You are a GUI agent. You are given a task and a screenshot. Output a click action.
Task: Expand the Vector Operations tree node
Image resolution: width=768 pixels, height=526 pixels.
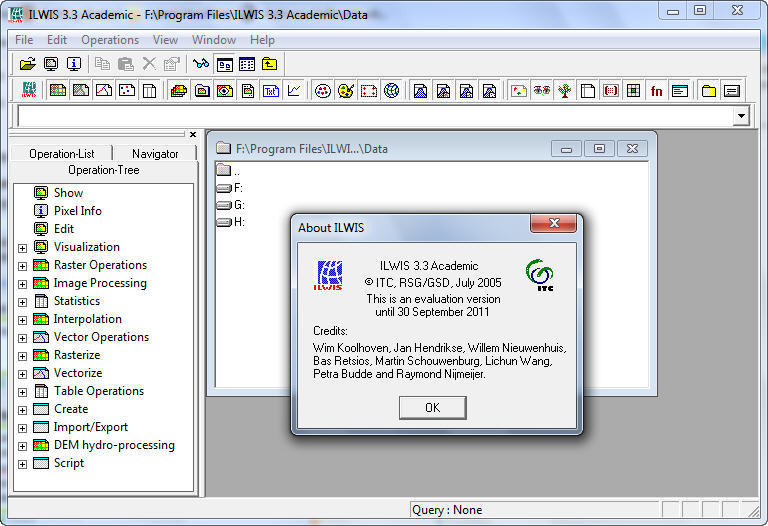[x=23, y=338]
